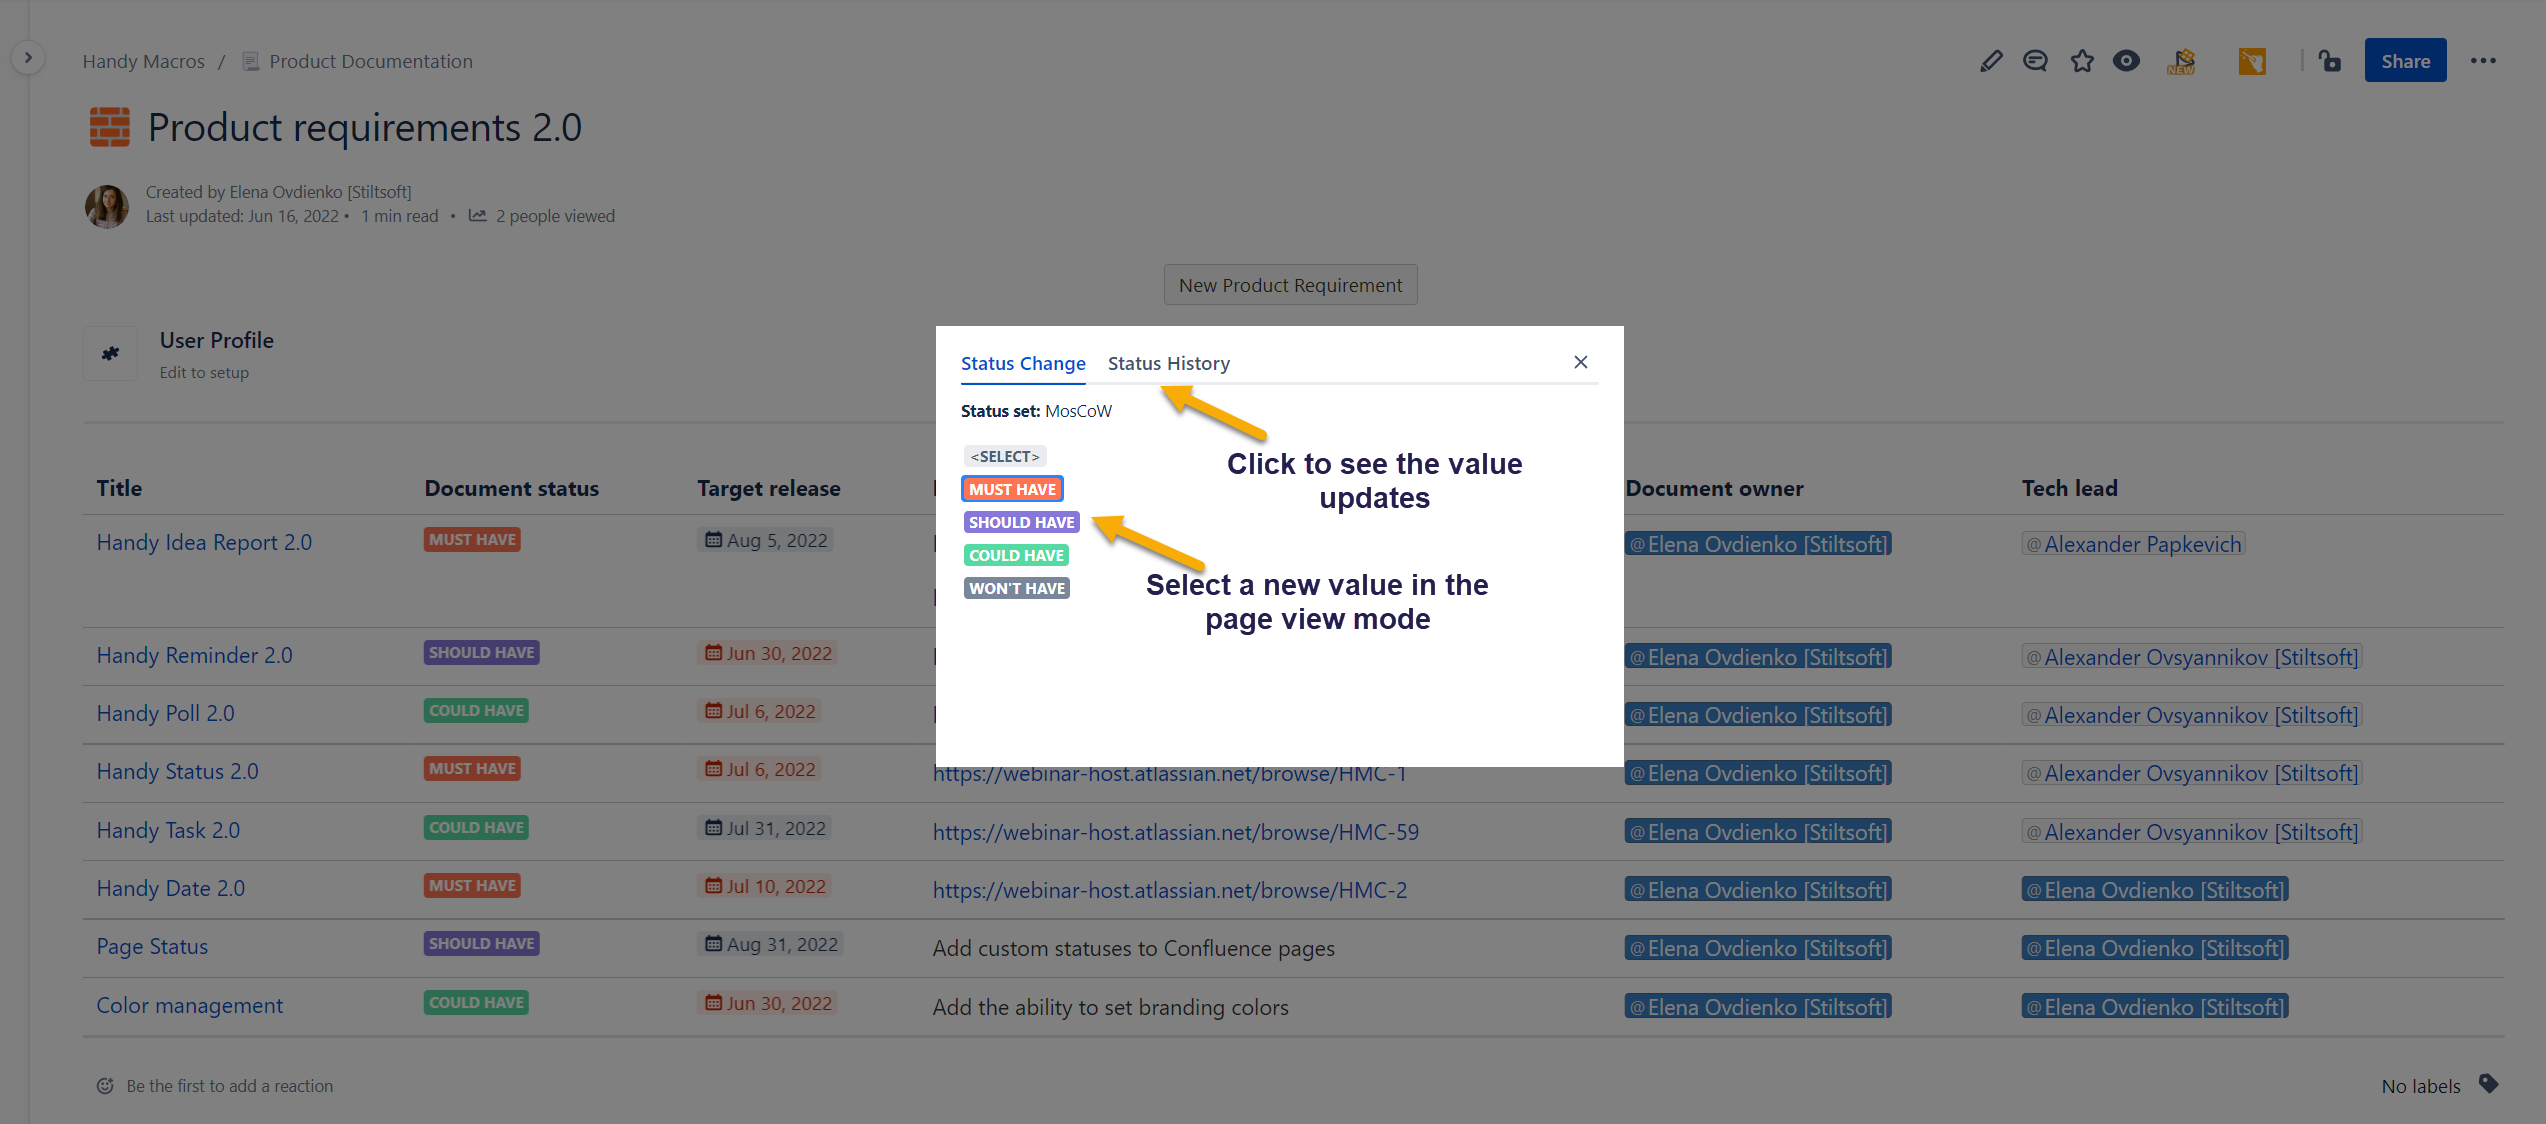Click the New Product Requirement button
This screenshot has width=2546, height=1124.
click(x=1290, y=284)
